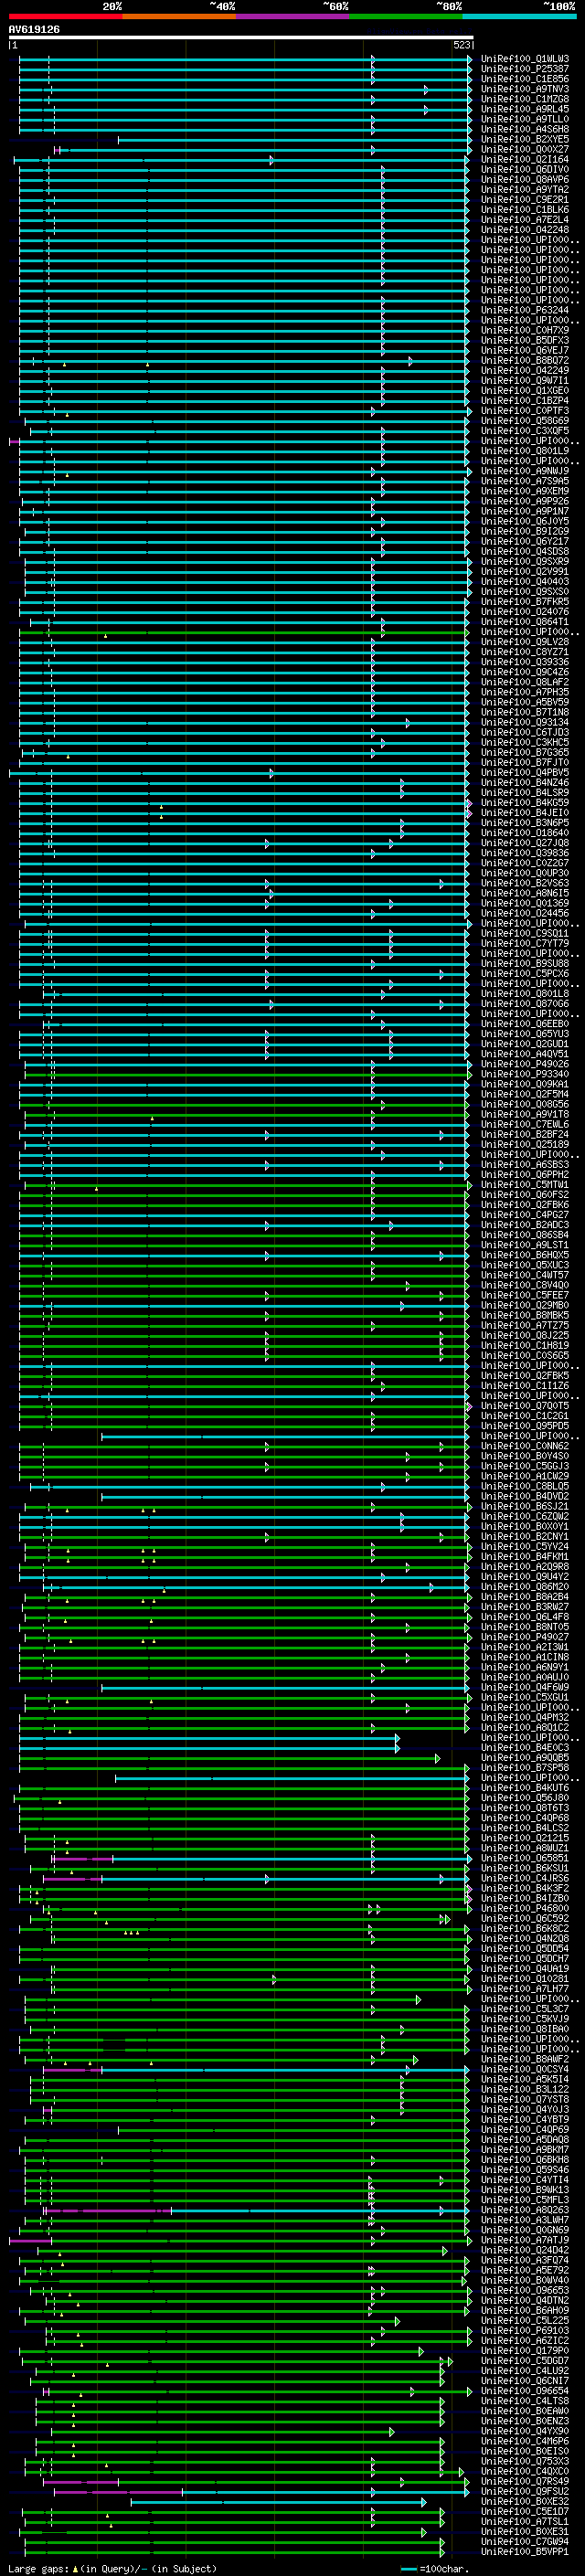Select the UniRef100_P93340 label

pyautogui.click(x=525, y=1074)
